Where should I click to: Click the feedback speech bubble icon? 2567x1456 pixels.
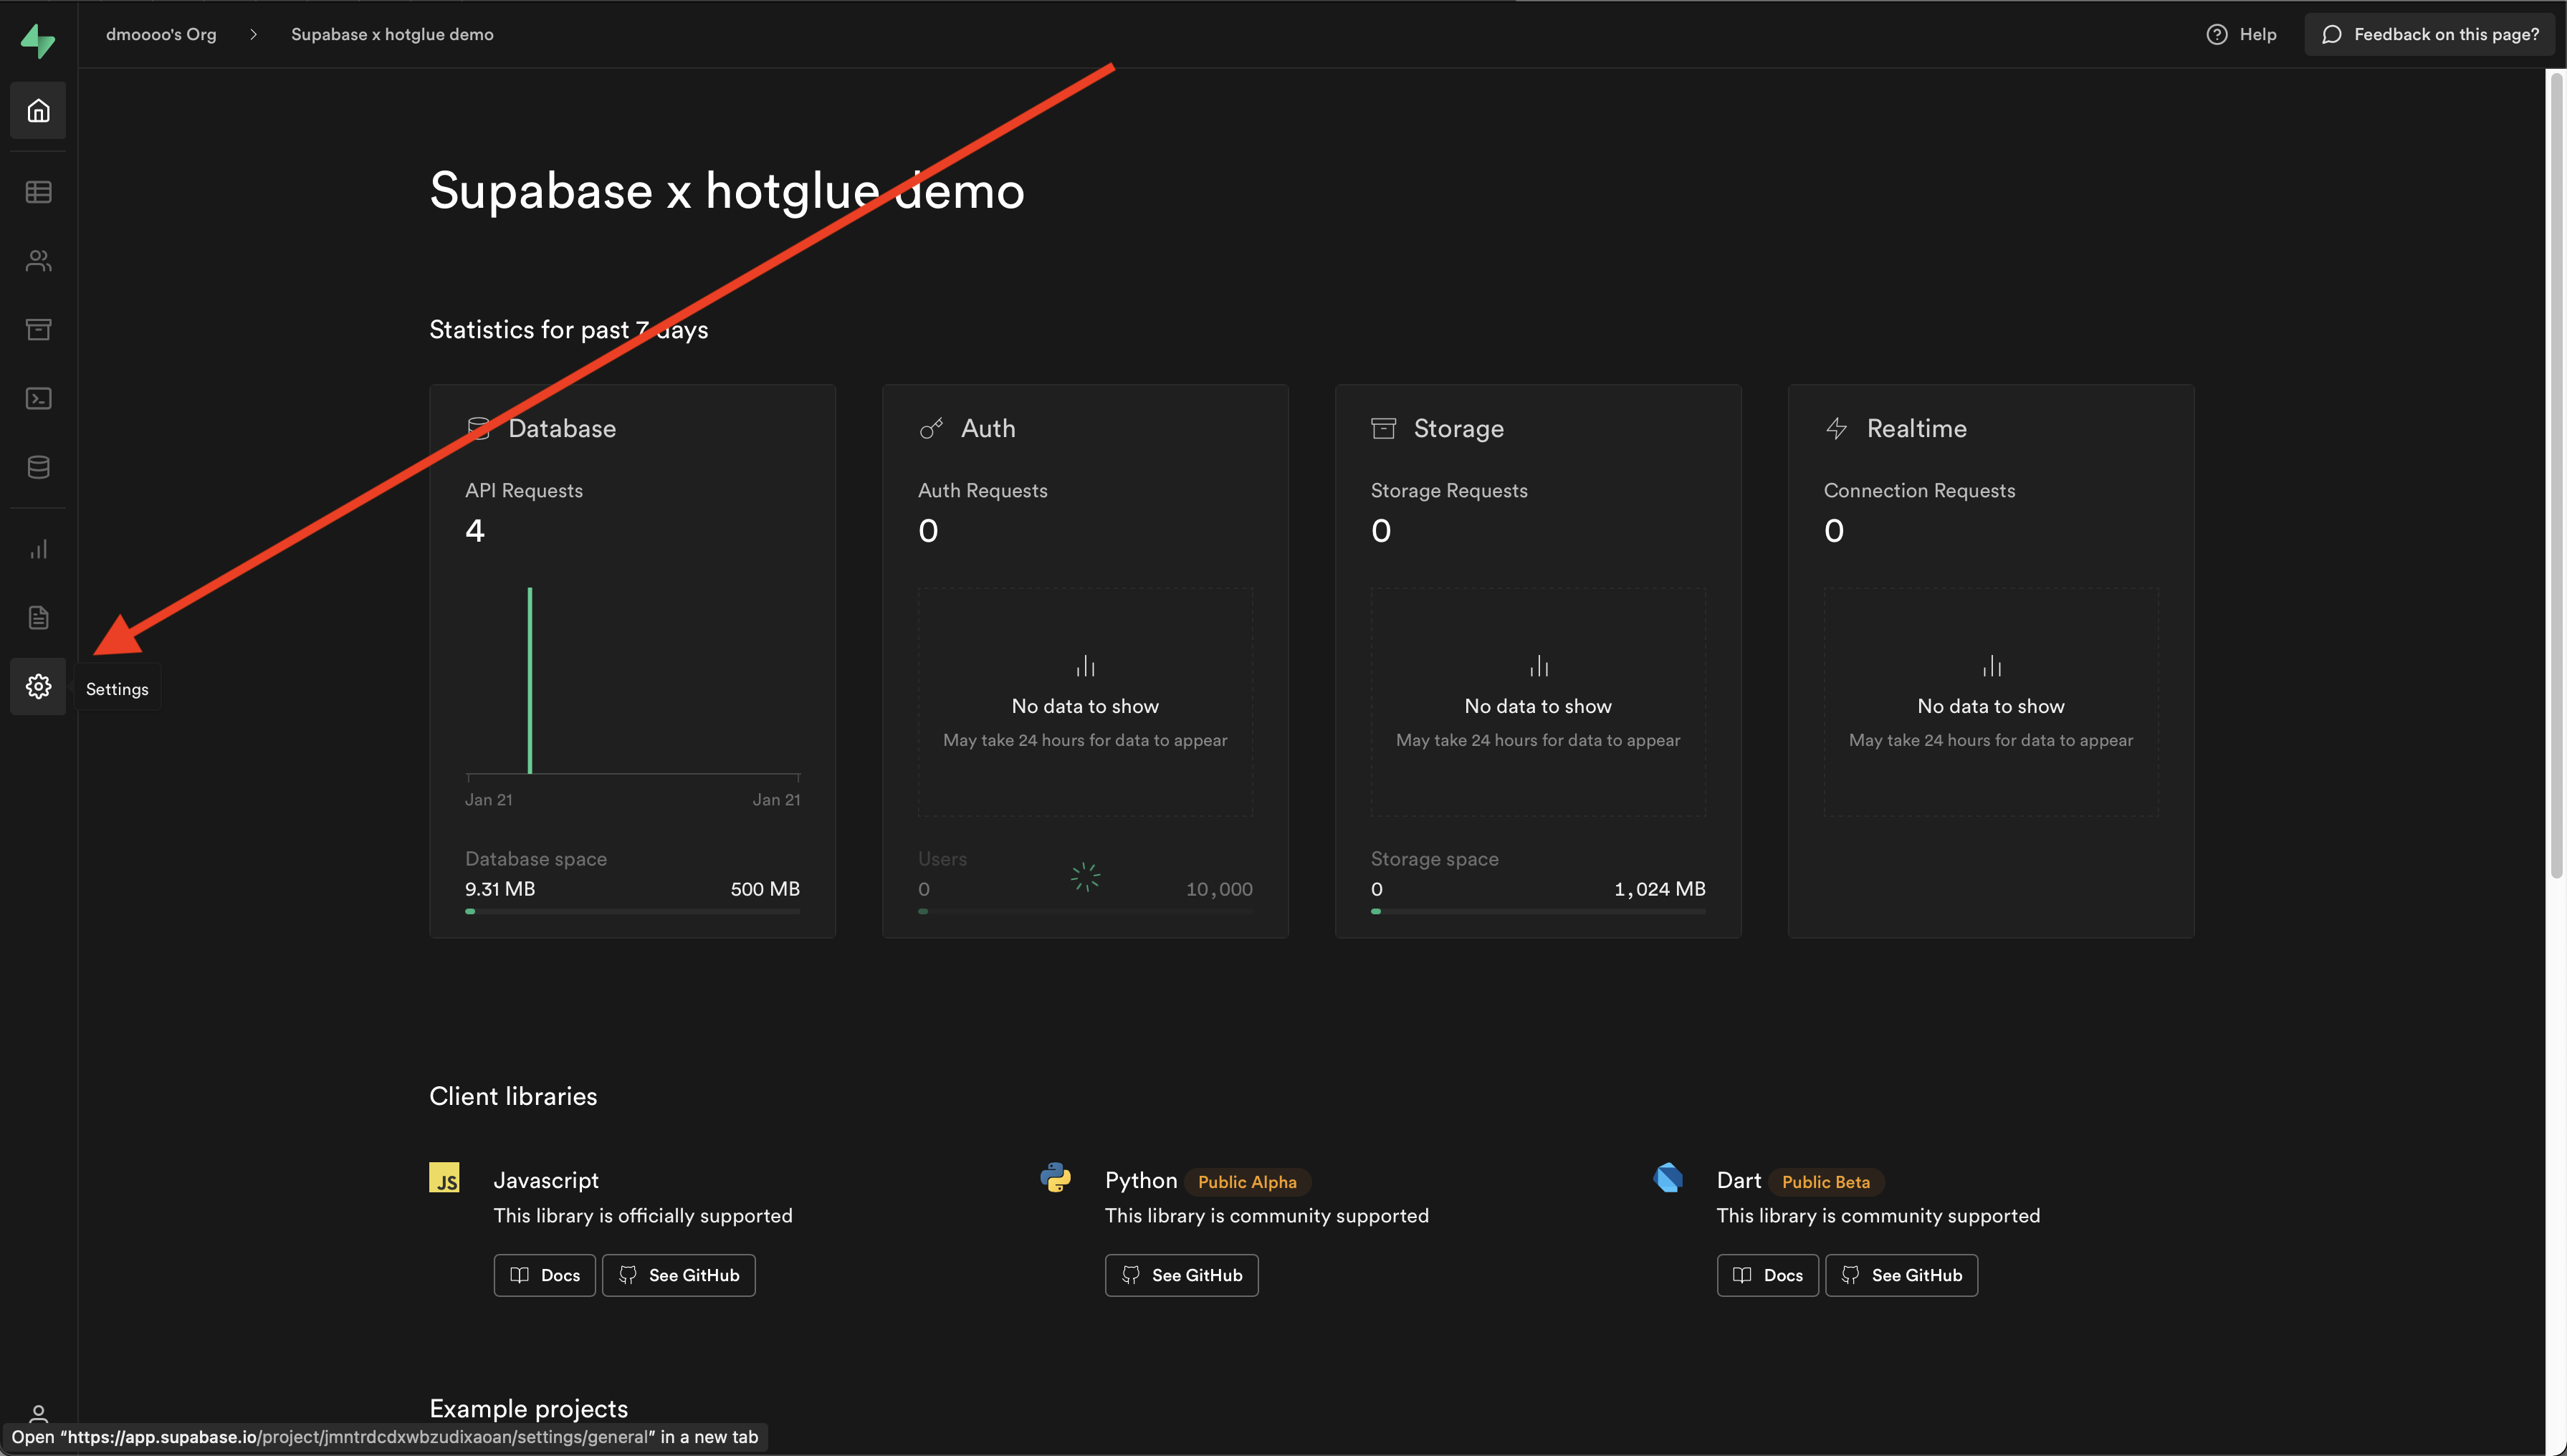pyautogui.click(x=2331, y=34)
